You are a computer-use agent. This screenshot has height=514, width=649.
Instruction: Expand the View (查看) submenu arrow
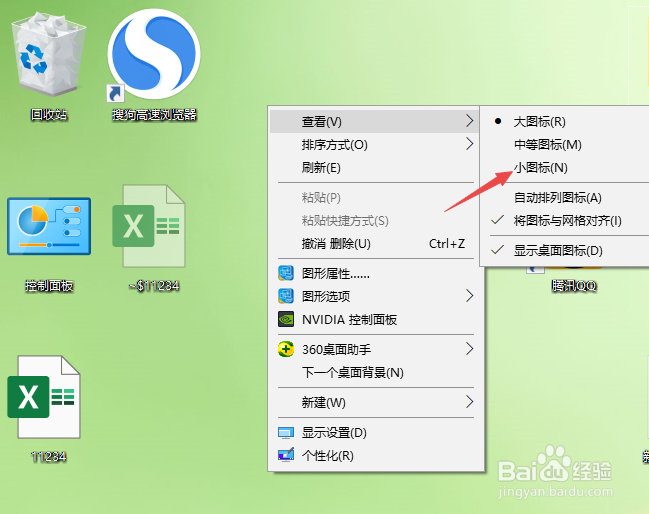(x=469, y=121)
